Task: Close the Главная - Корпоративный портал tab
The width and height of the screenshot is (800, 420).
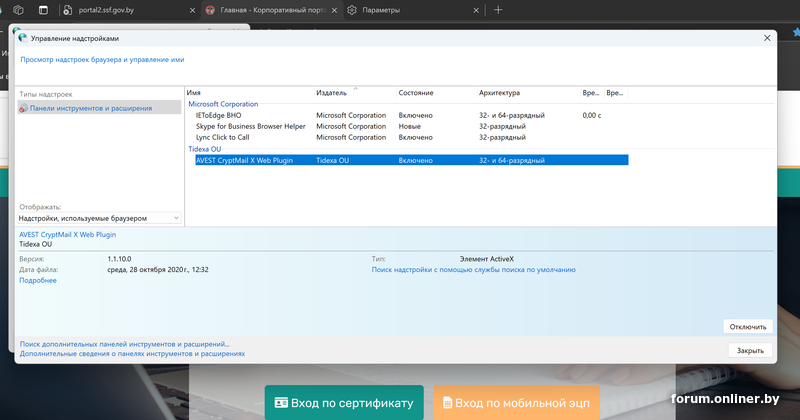Action: point(334,10)
